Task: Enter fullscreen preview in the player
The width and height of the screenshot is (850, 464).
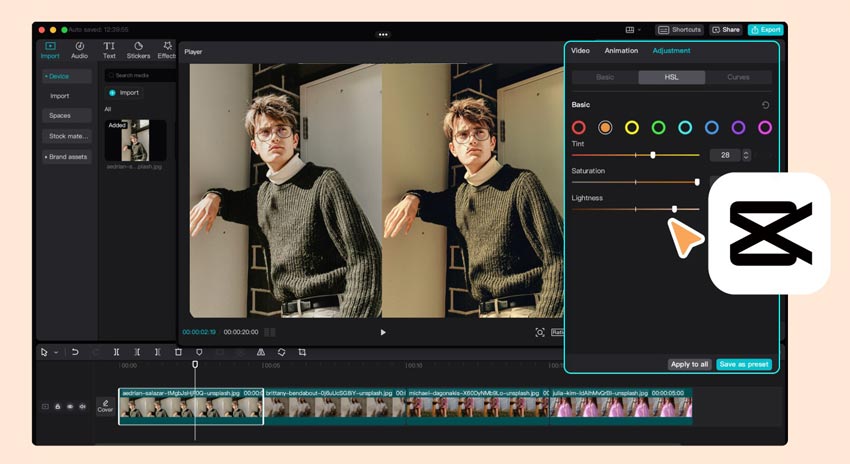Action: tap(540, 332)
